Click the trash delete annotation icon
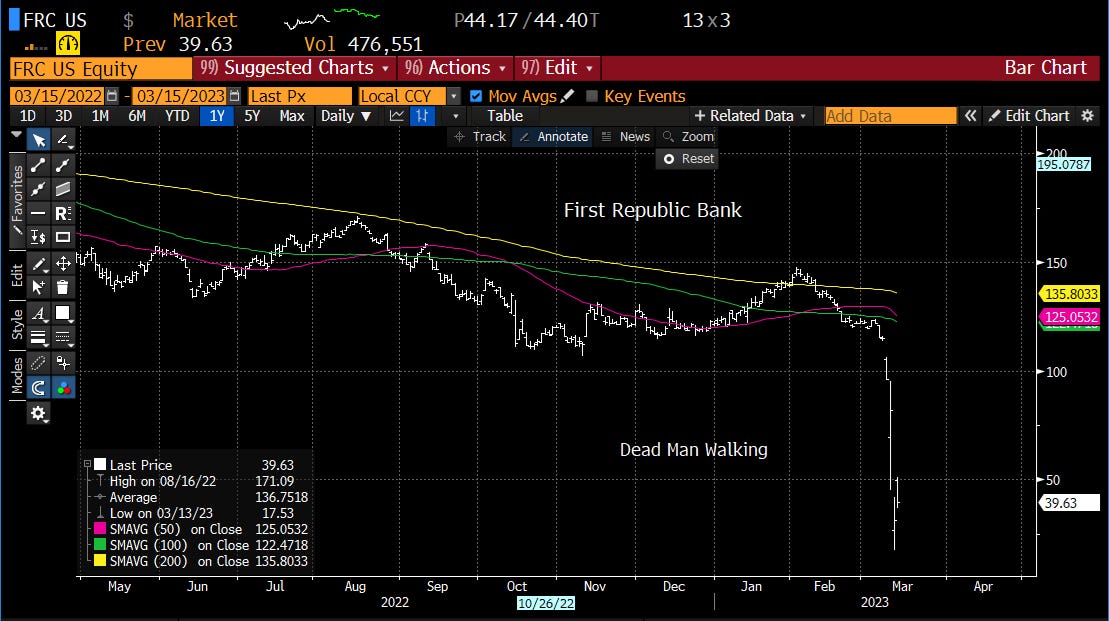The width and height of the screenshot is (1109, 621). point(64,287)
